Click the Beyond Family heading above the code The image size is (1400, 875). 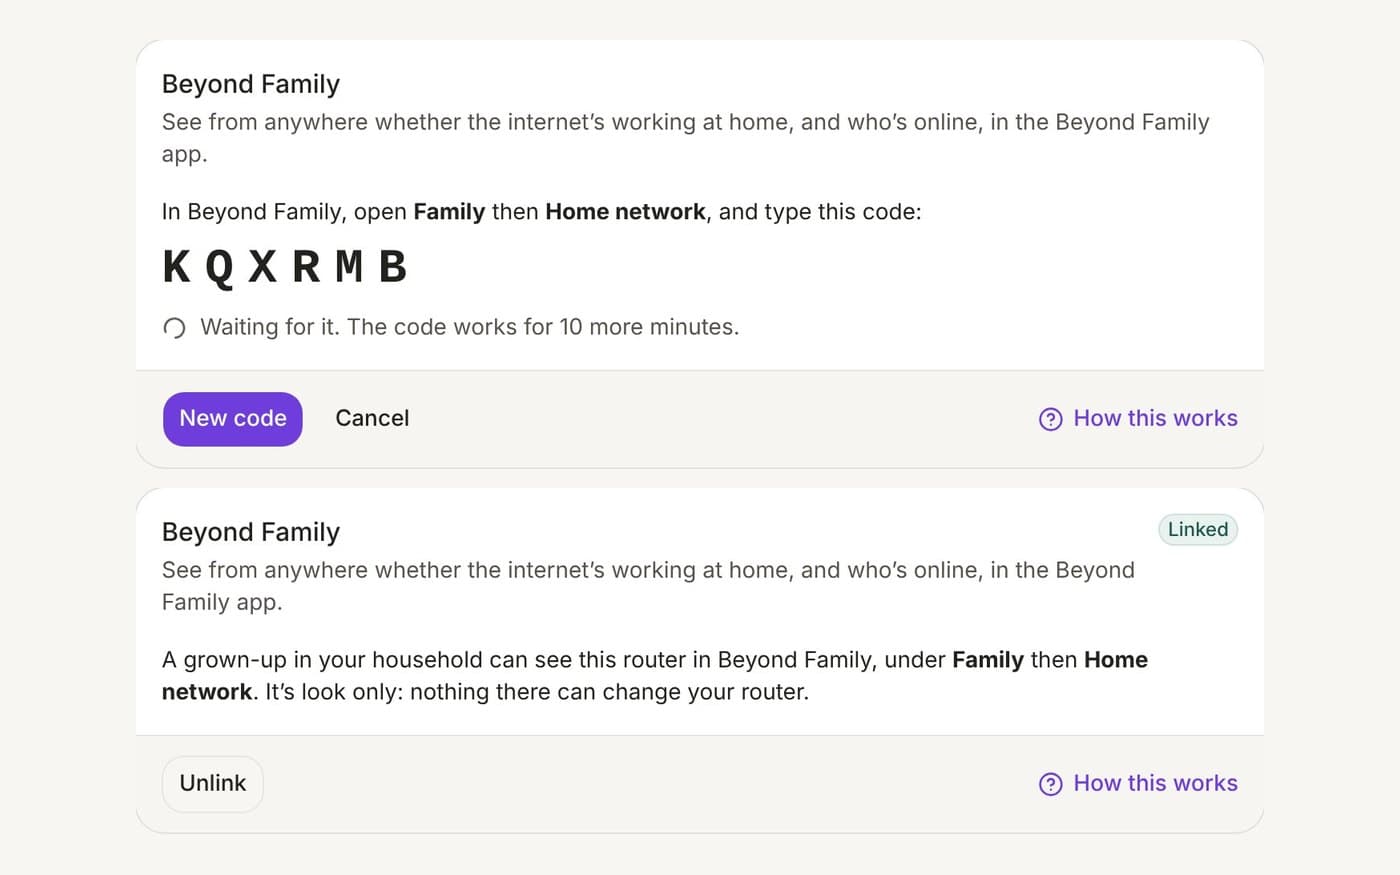(251, 84)
